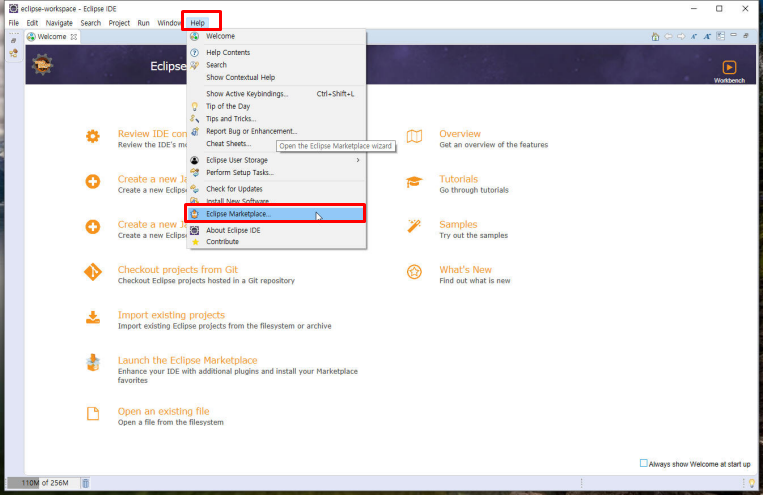This screenshot has height=495, width=763.
Task: Click the Import projects download icon
Action: [92, 317]
